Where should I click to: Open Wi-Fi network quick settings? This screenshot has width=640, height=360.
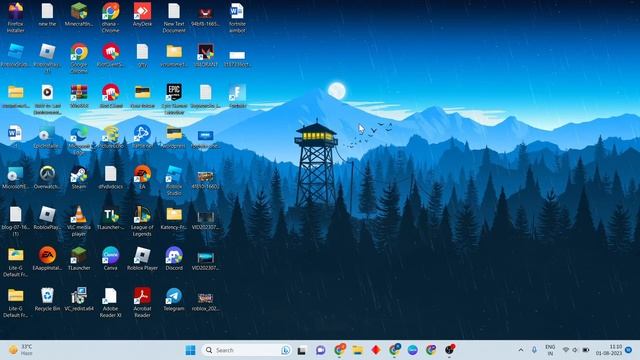point(566,350)
